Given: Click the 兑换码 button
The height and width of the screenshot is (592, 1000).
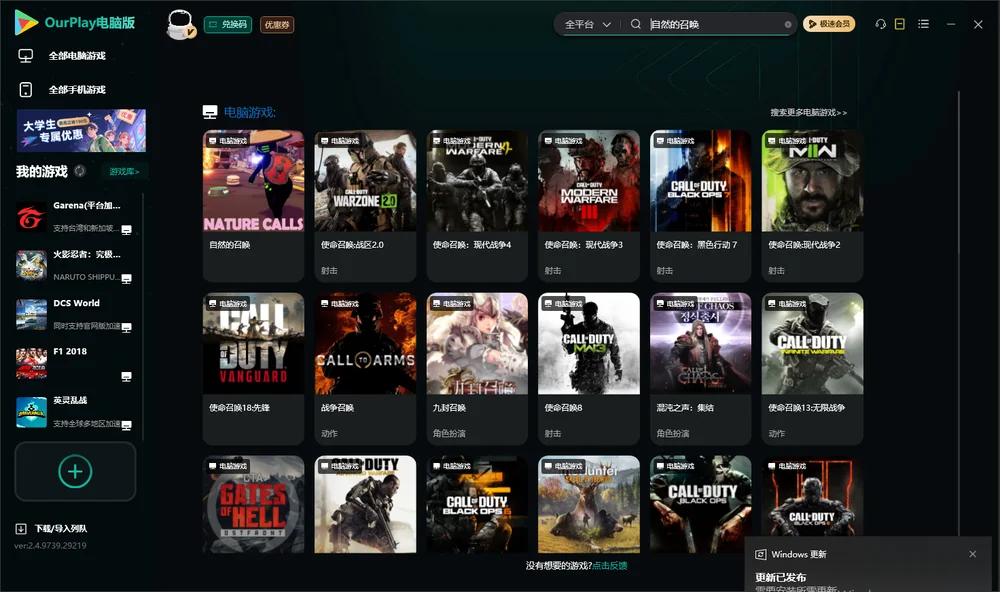Looking at the screenshot, I should coord(228,24).
